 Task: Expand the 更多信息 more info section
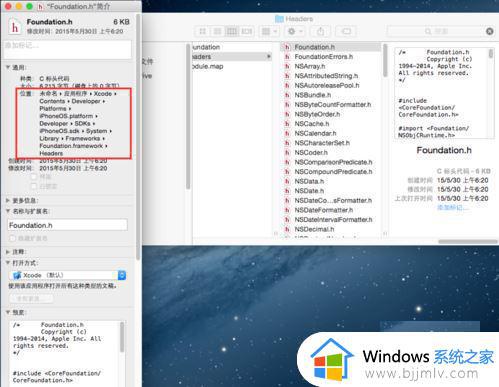8,200
